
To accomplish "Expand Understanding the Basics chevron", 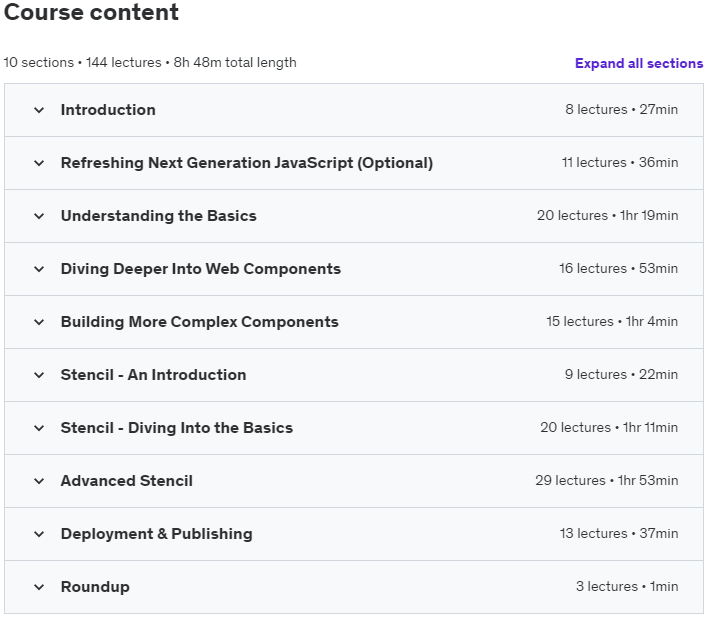I will pyautogui.click(x=39, y=216).
